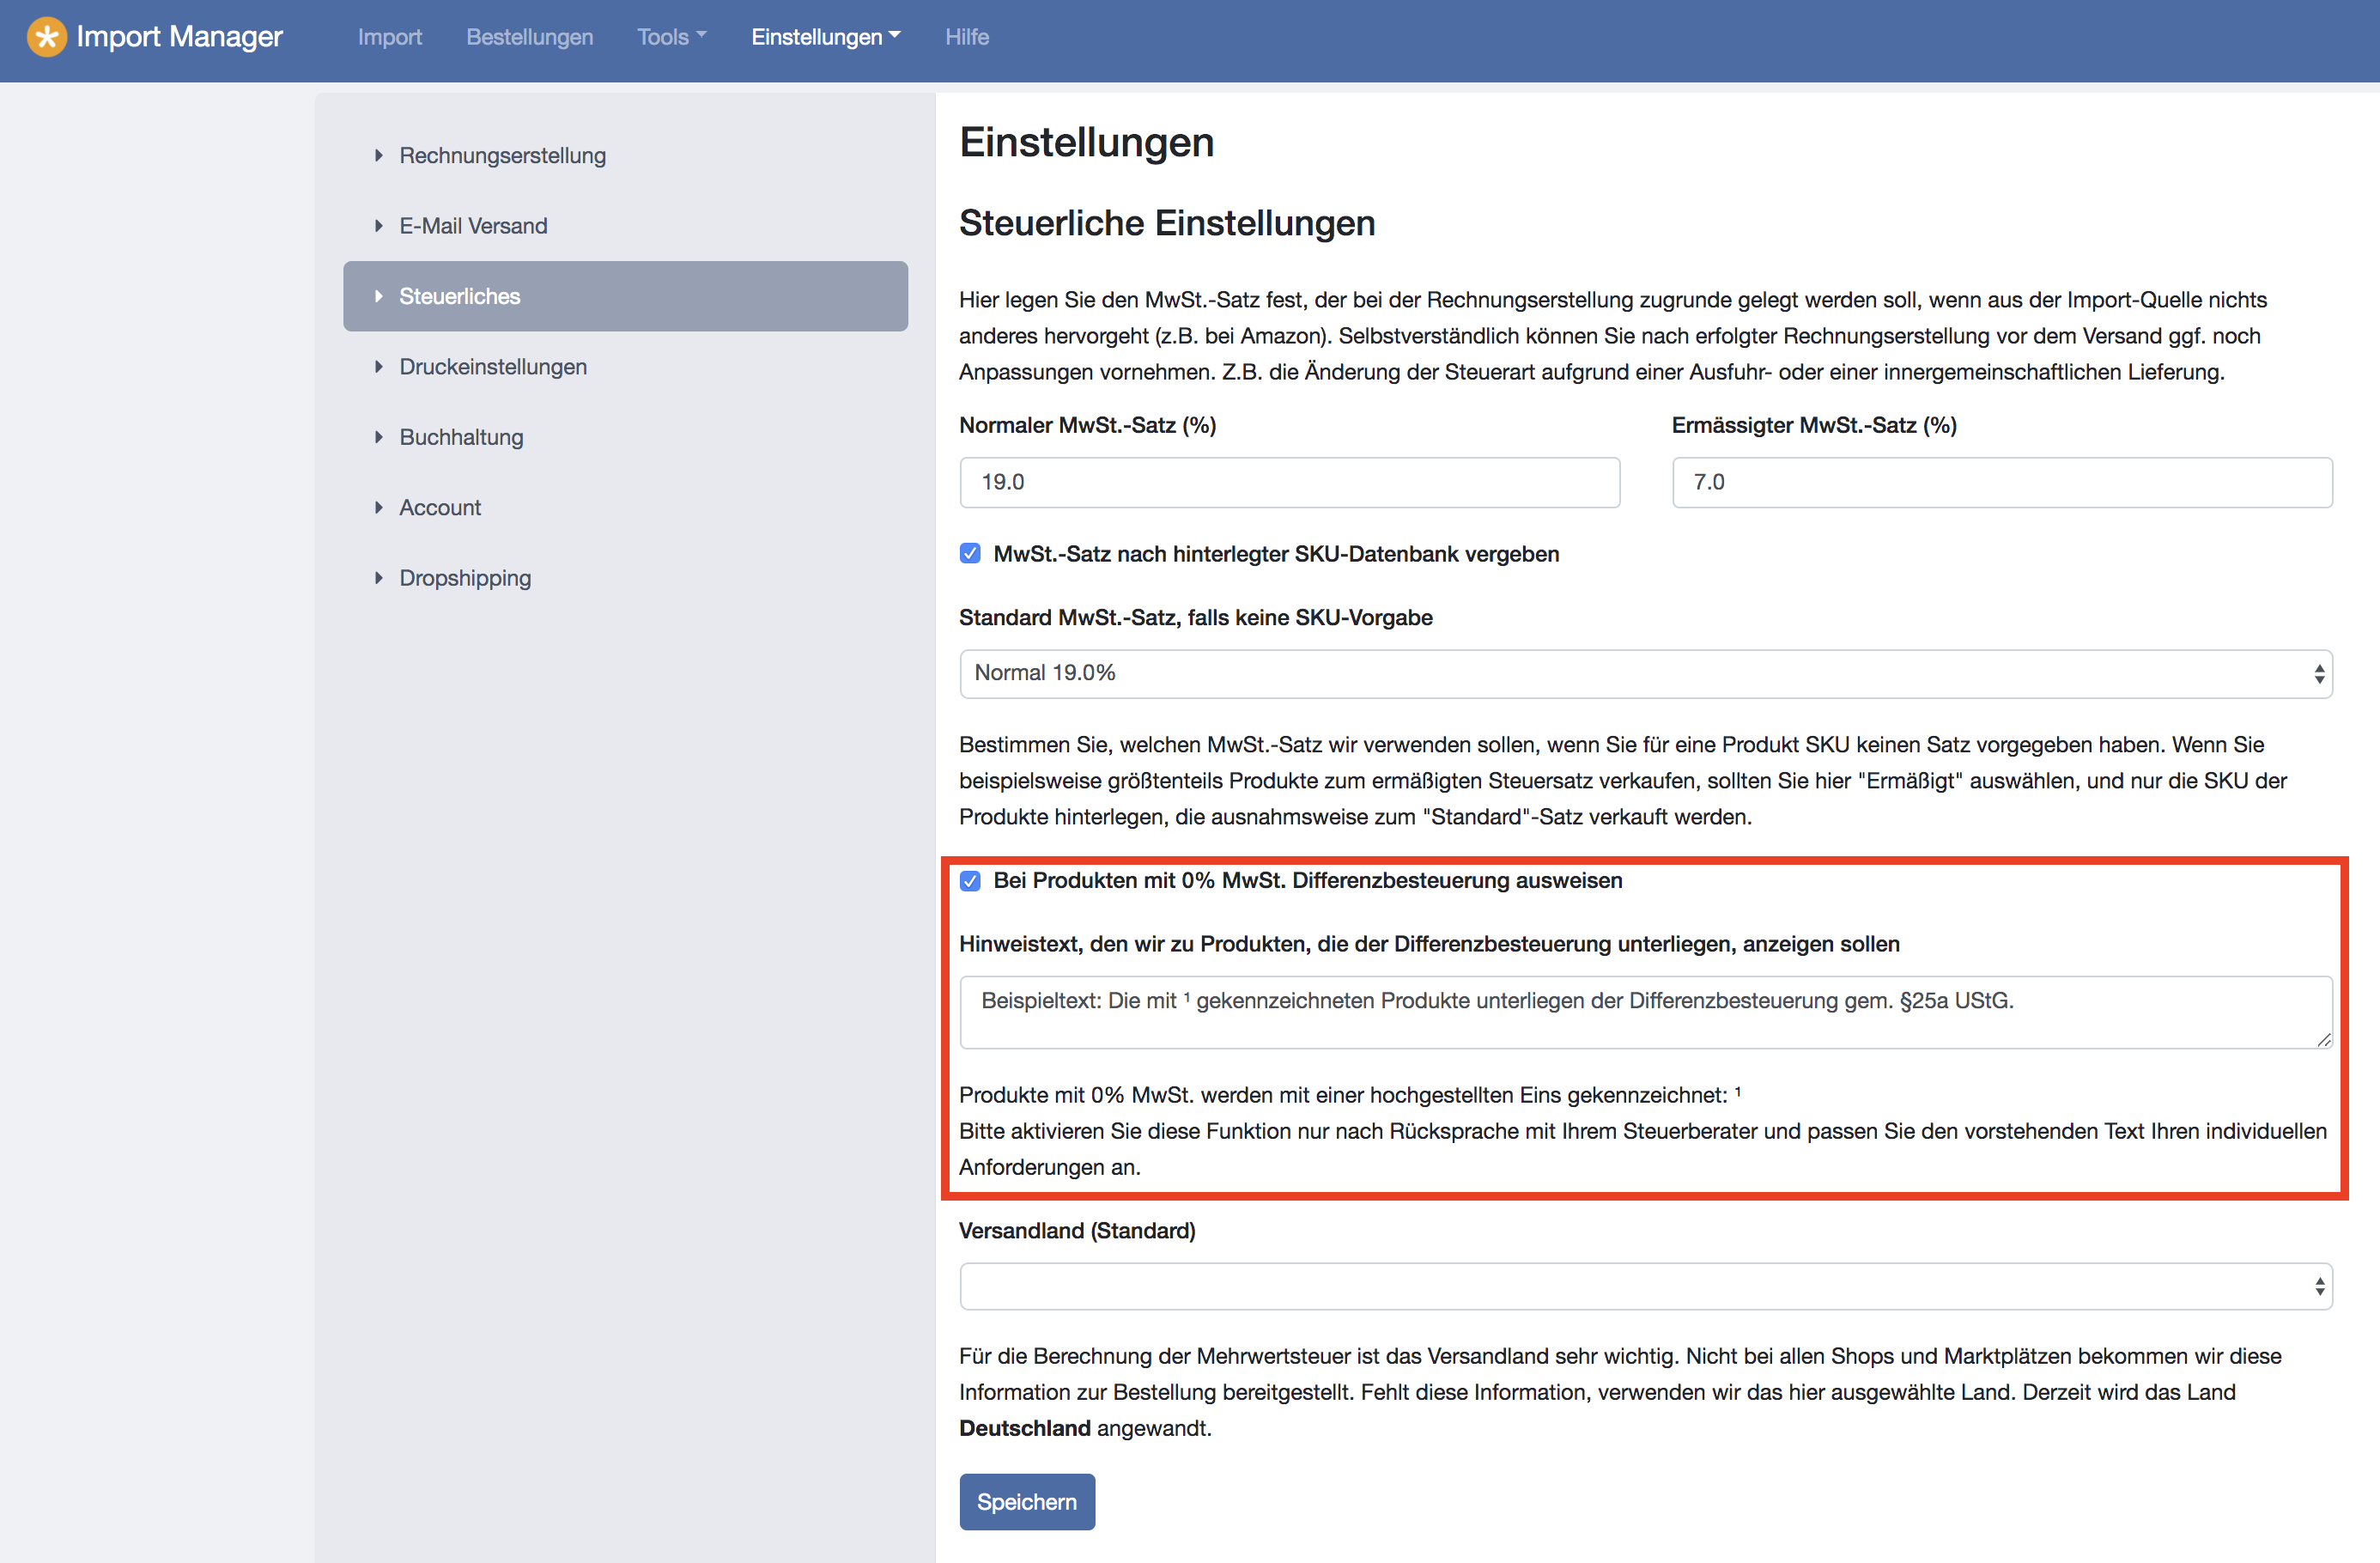Image resolution: width=2380 pixels, height=1563 pixels.
Task: Uncheck MwSt.-Satz nach SKU-Datenbank vergeben
Action: (x=970, y=554)
